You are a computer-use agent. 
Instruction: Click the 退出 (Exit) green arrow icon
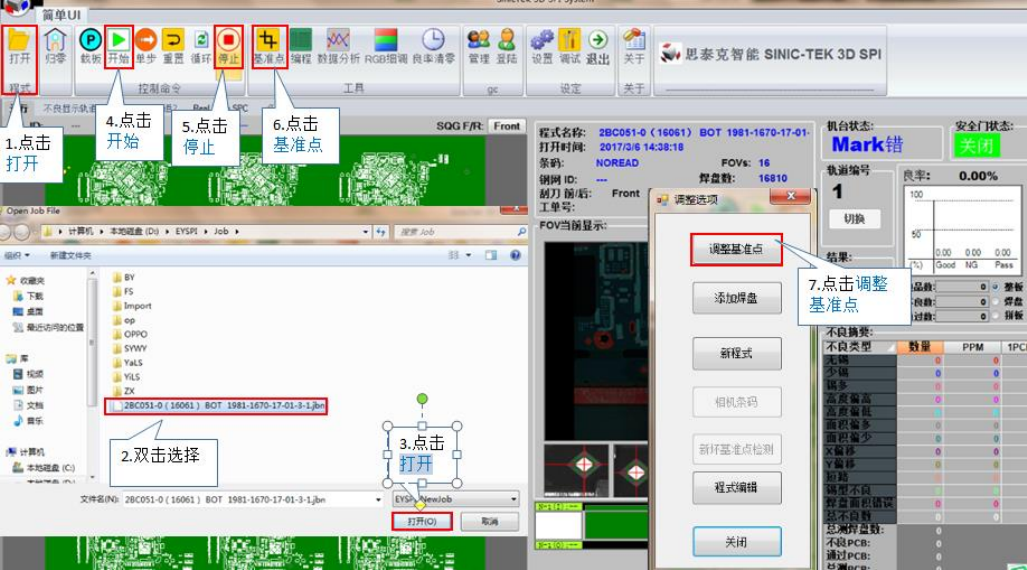tap(597, 47)
